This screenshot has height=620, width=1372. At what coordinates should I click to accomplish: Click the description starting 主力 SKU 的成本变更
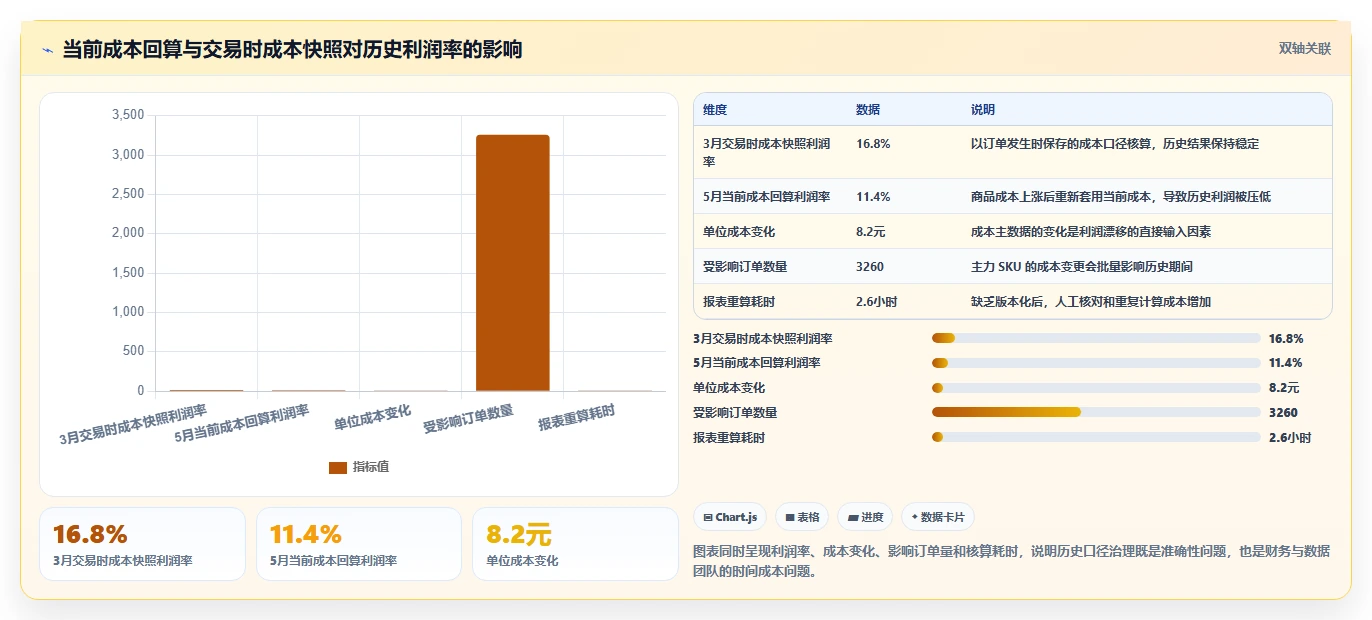tap(1082, 267)
